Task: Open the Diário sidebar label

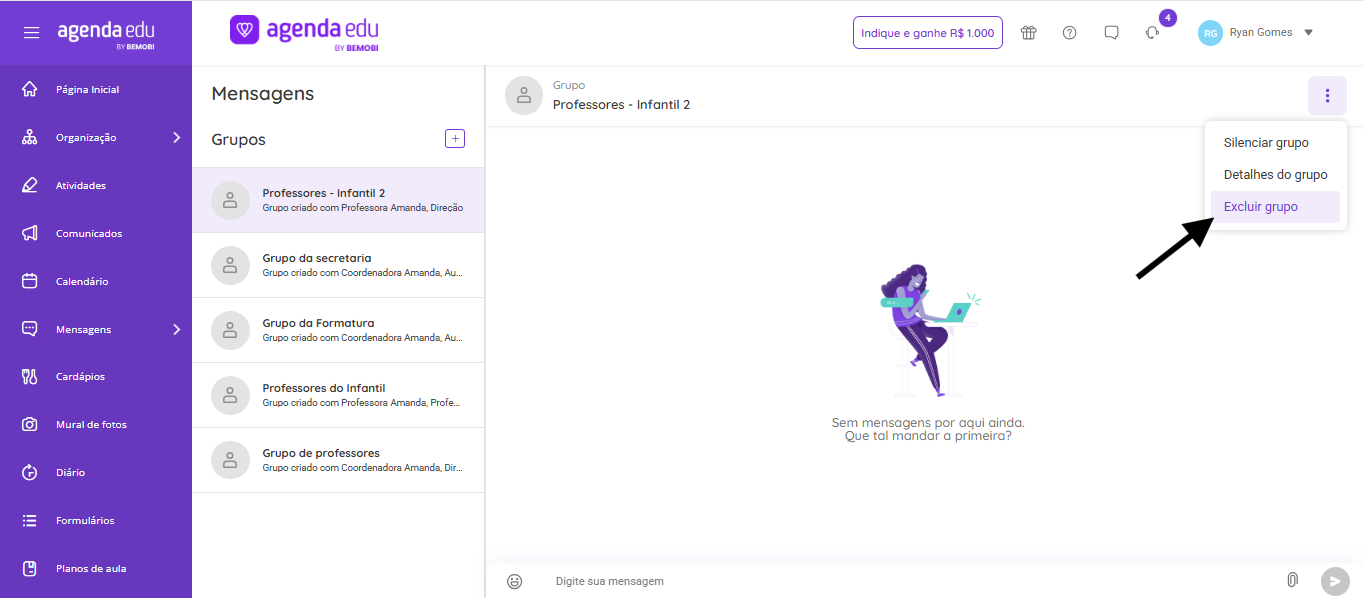Action: coord(70,473)
